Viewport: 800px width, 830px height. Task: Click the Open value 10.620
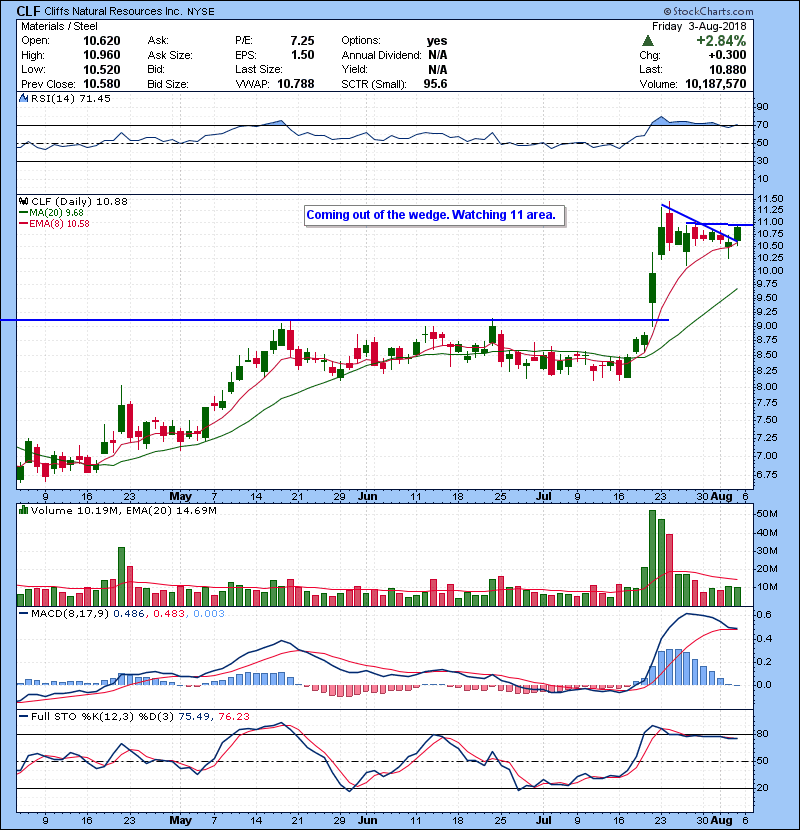coord(102,41)
